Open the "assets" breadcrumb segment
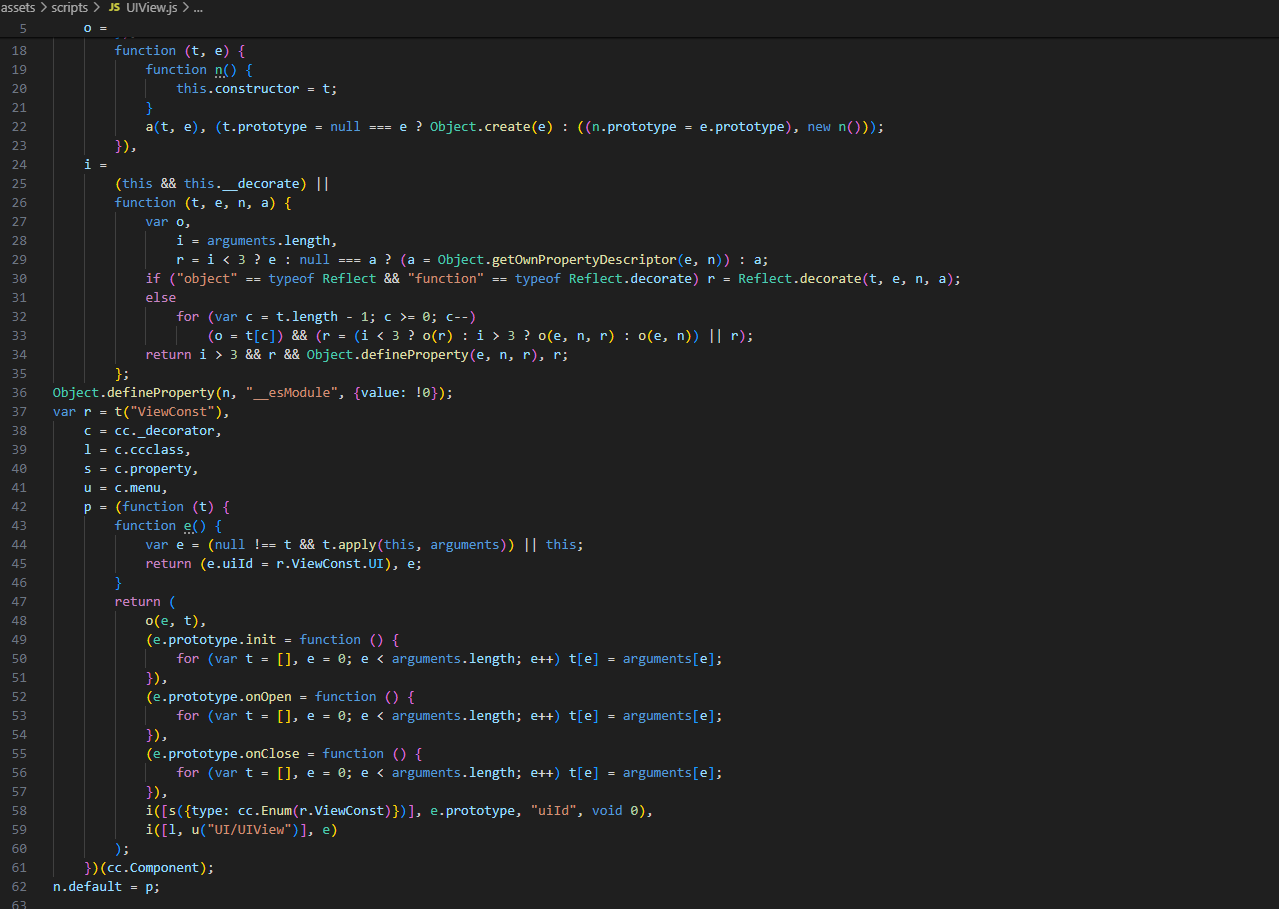1279x909 pixels. [x=18, y=8]
